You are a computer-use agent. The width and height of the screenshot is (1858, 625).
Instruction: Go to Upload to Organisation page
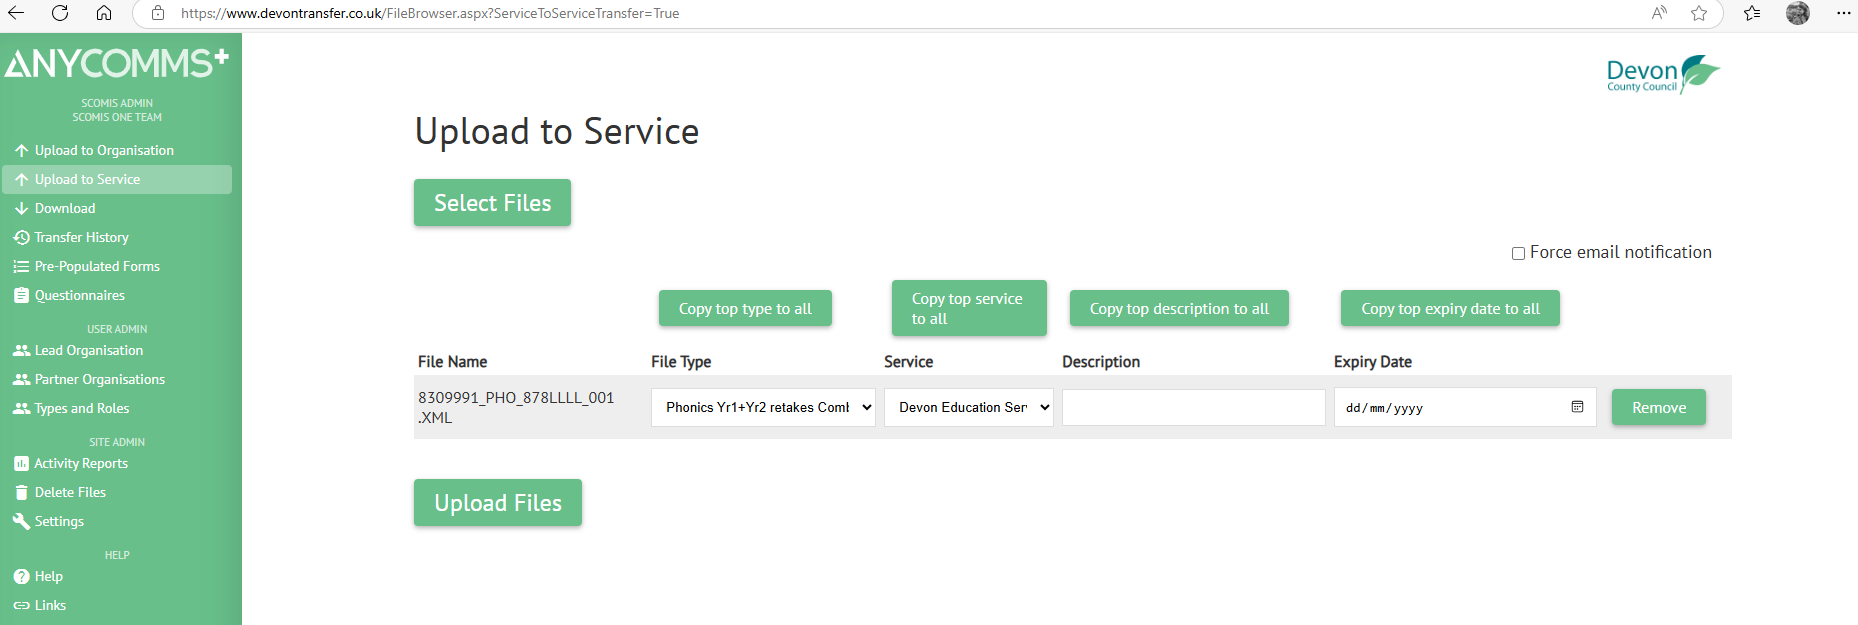pos(104,150)
